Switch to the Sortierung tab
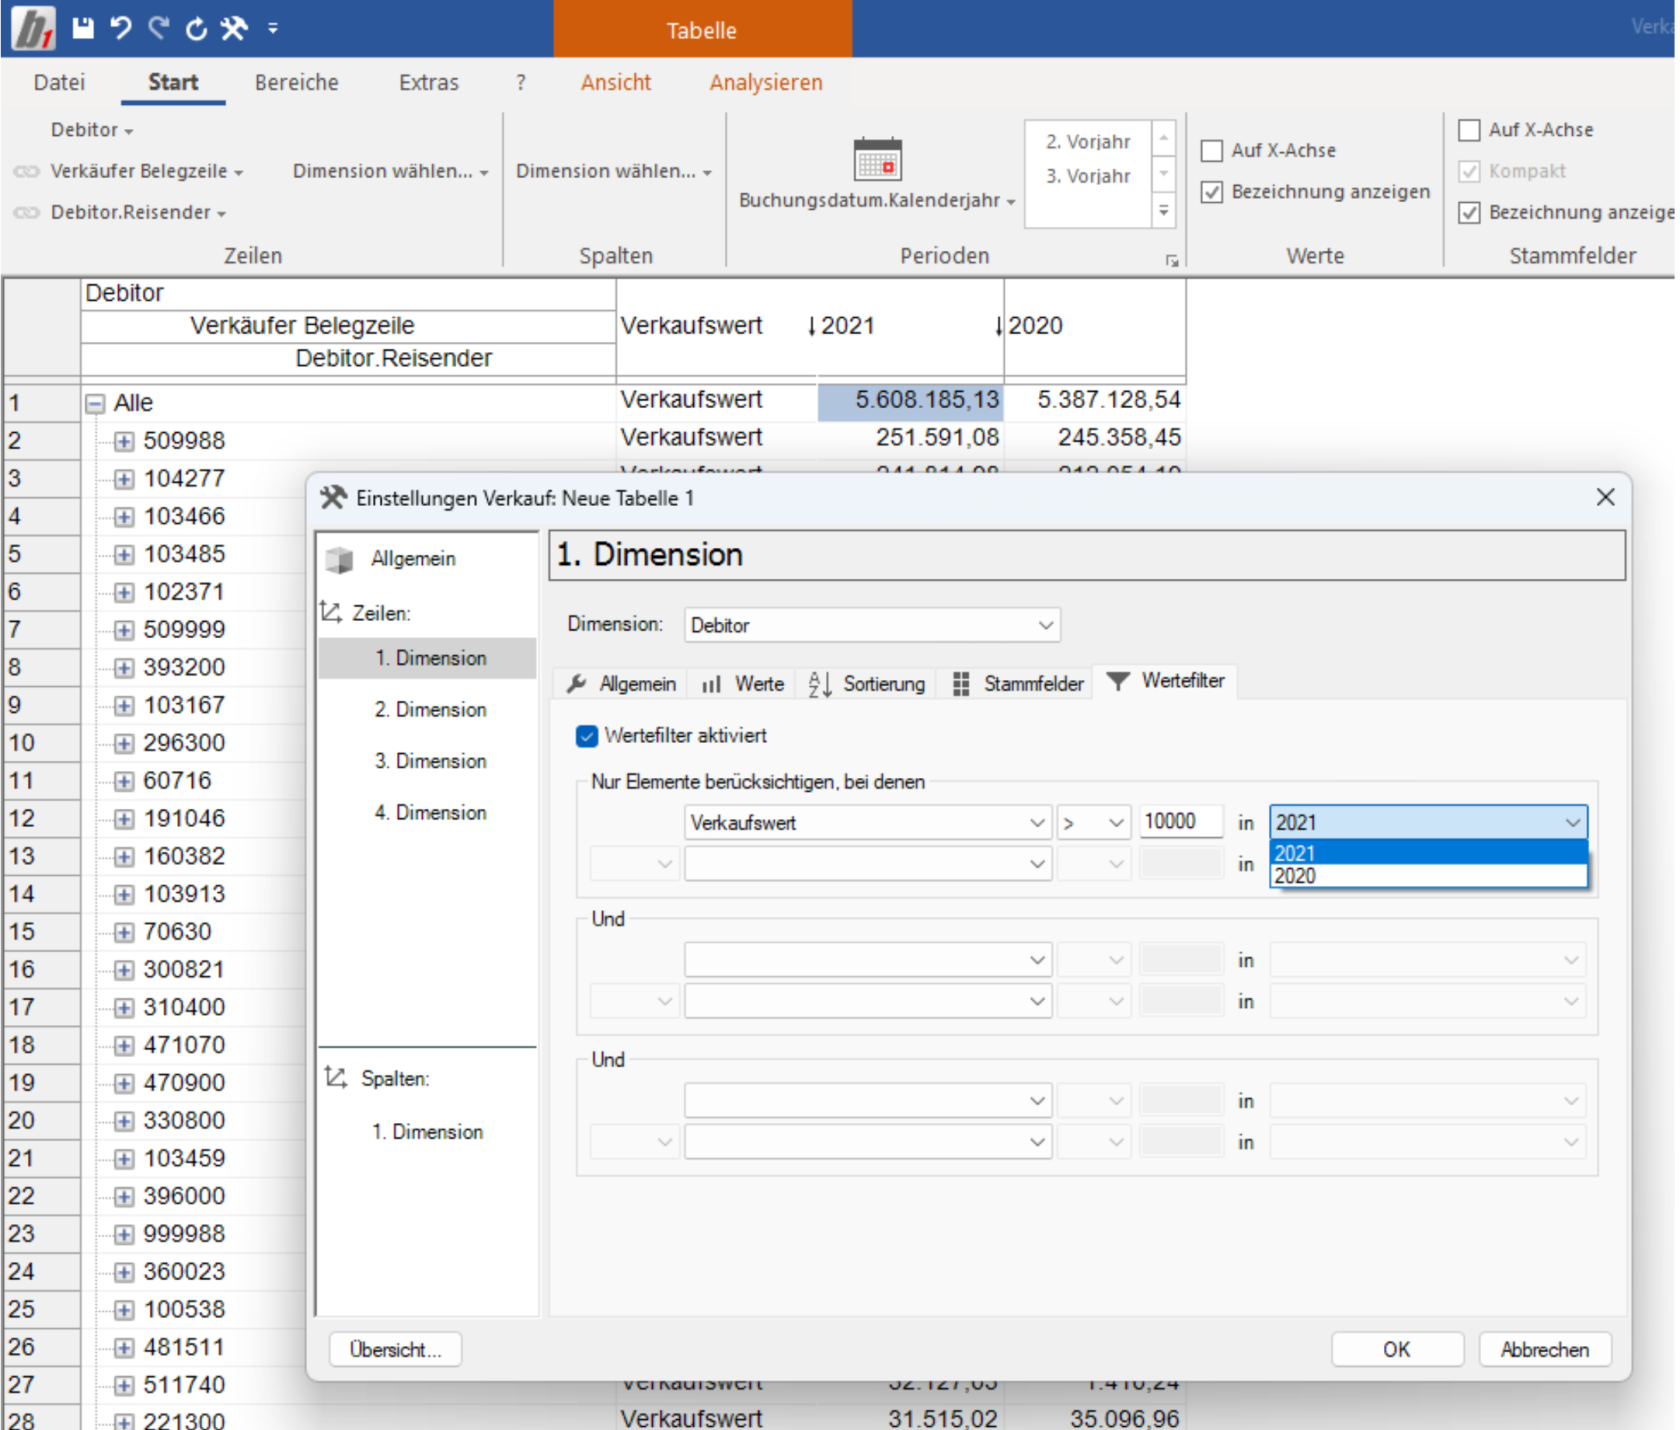 click(868, 684)
